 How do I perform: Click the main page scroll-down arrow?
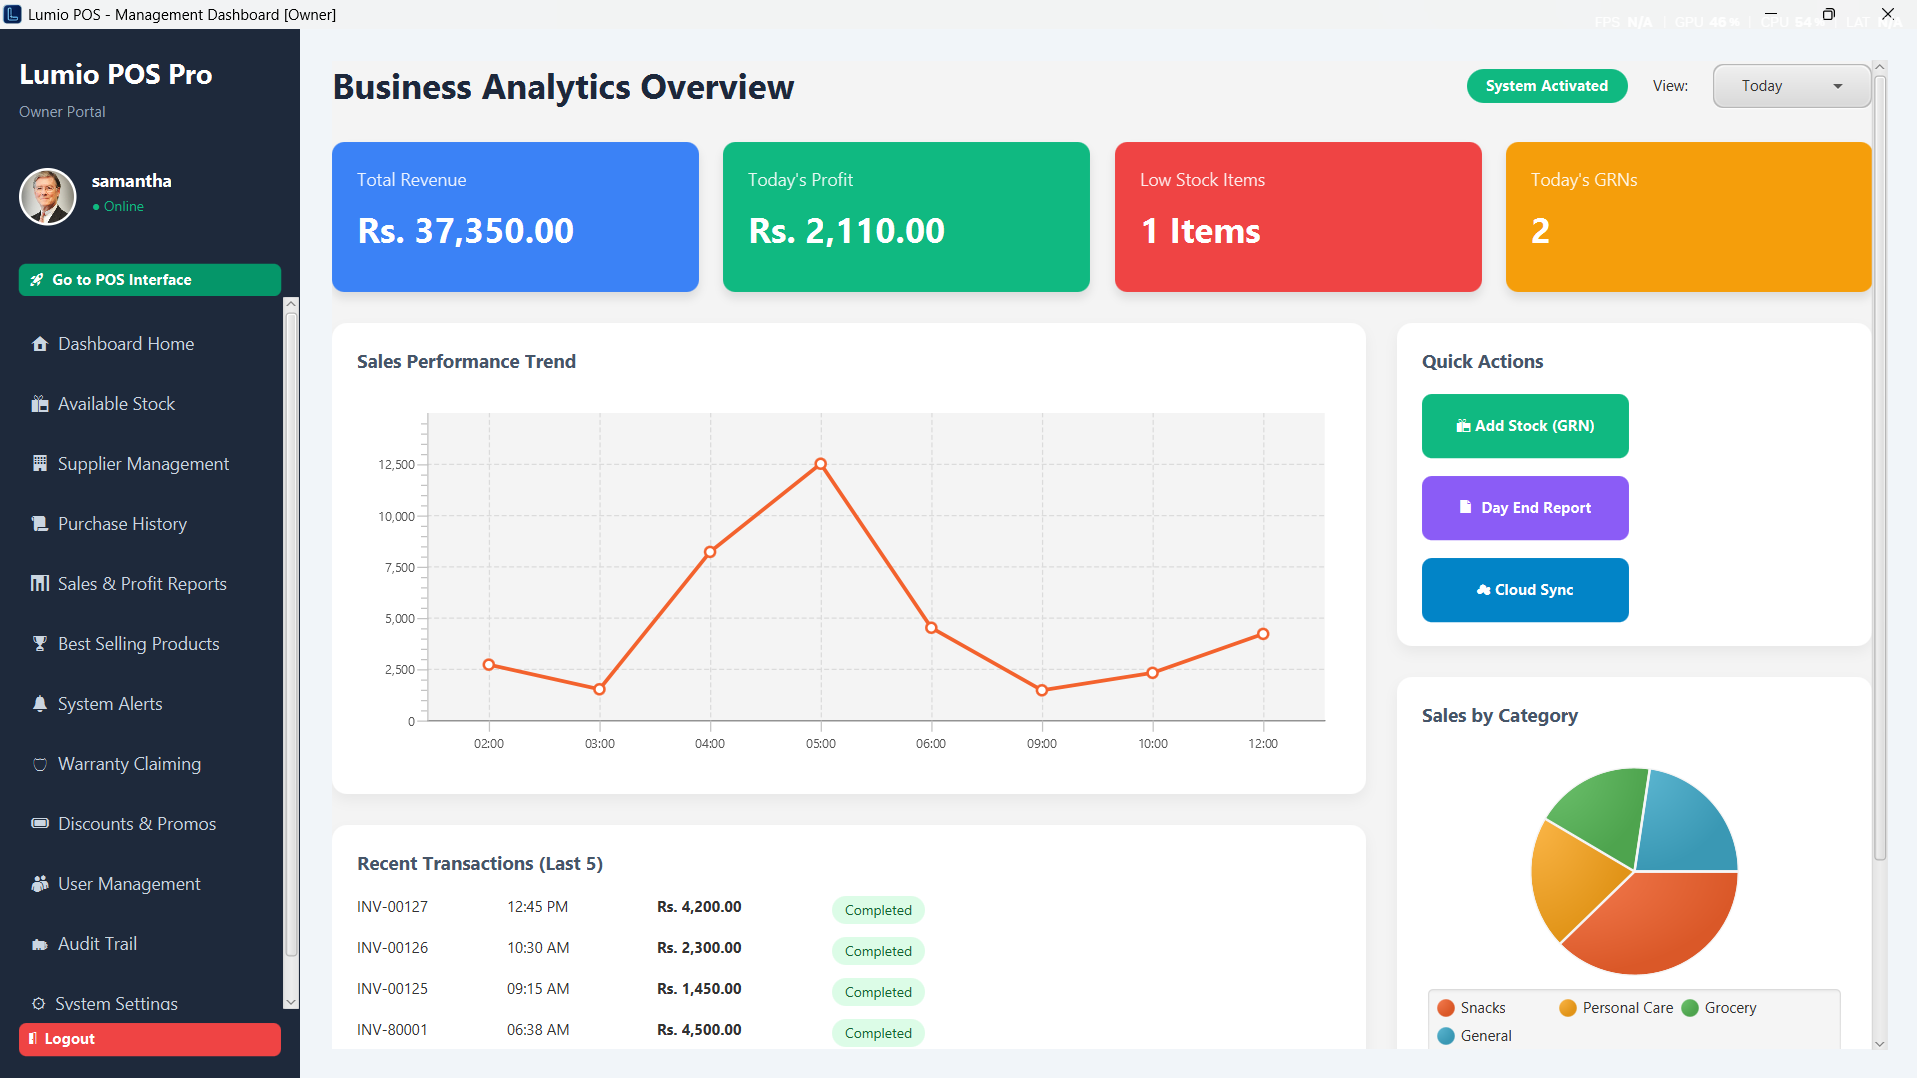pyautogui.click(x=1879, y=1043)
